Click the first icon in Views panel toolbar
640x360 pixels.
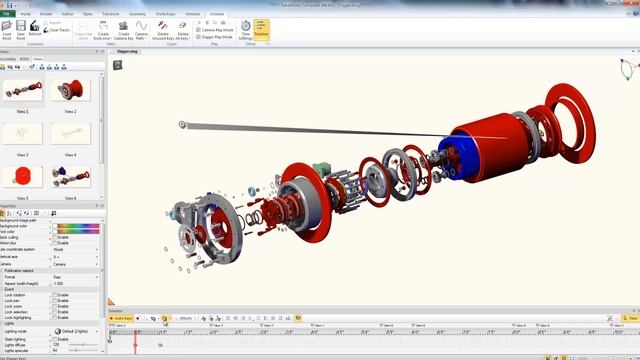tap(3, 67)
